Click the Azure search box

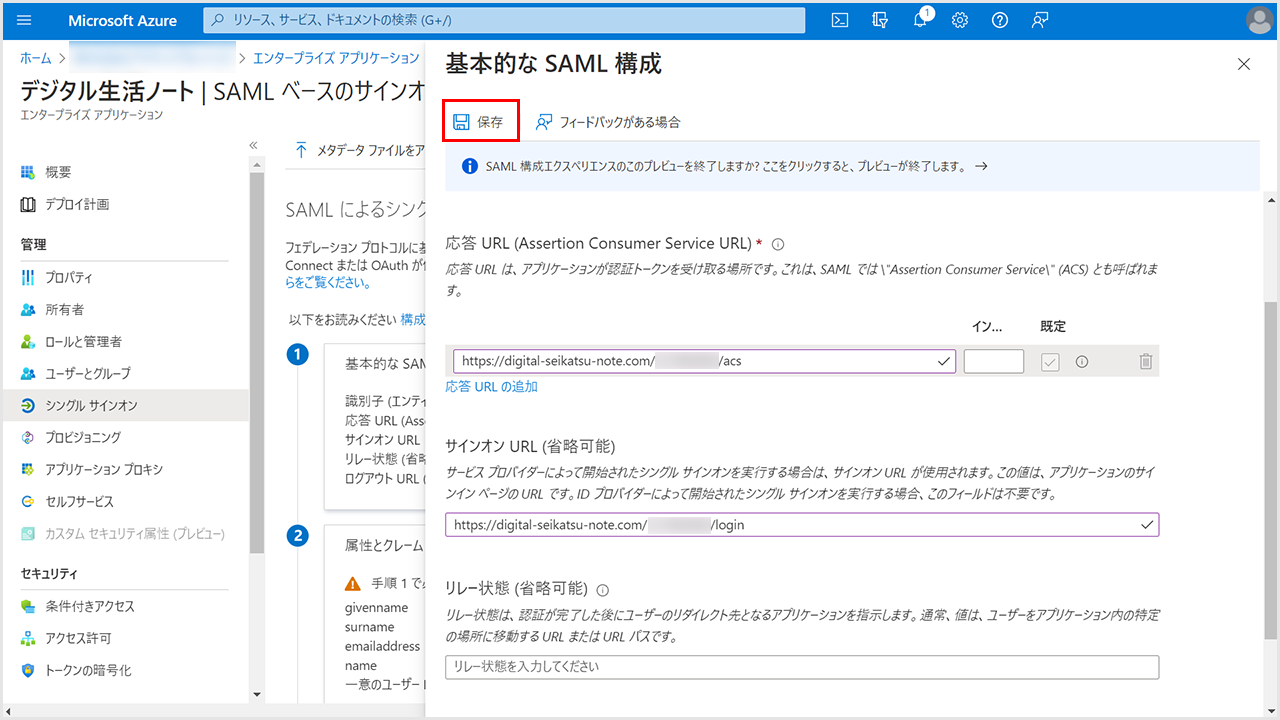pos(504,20)
